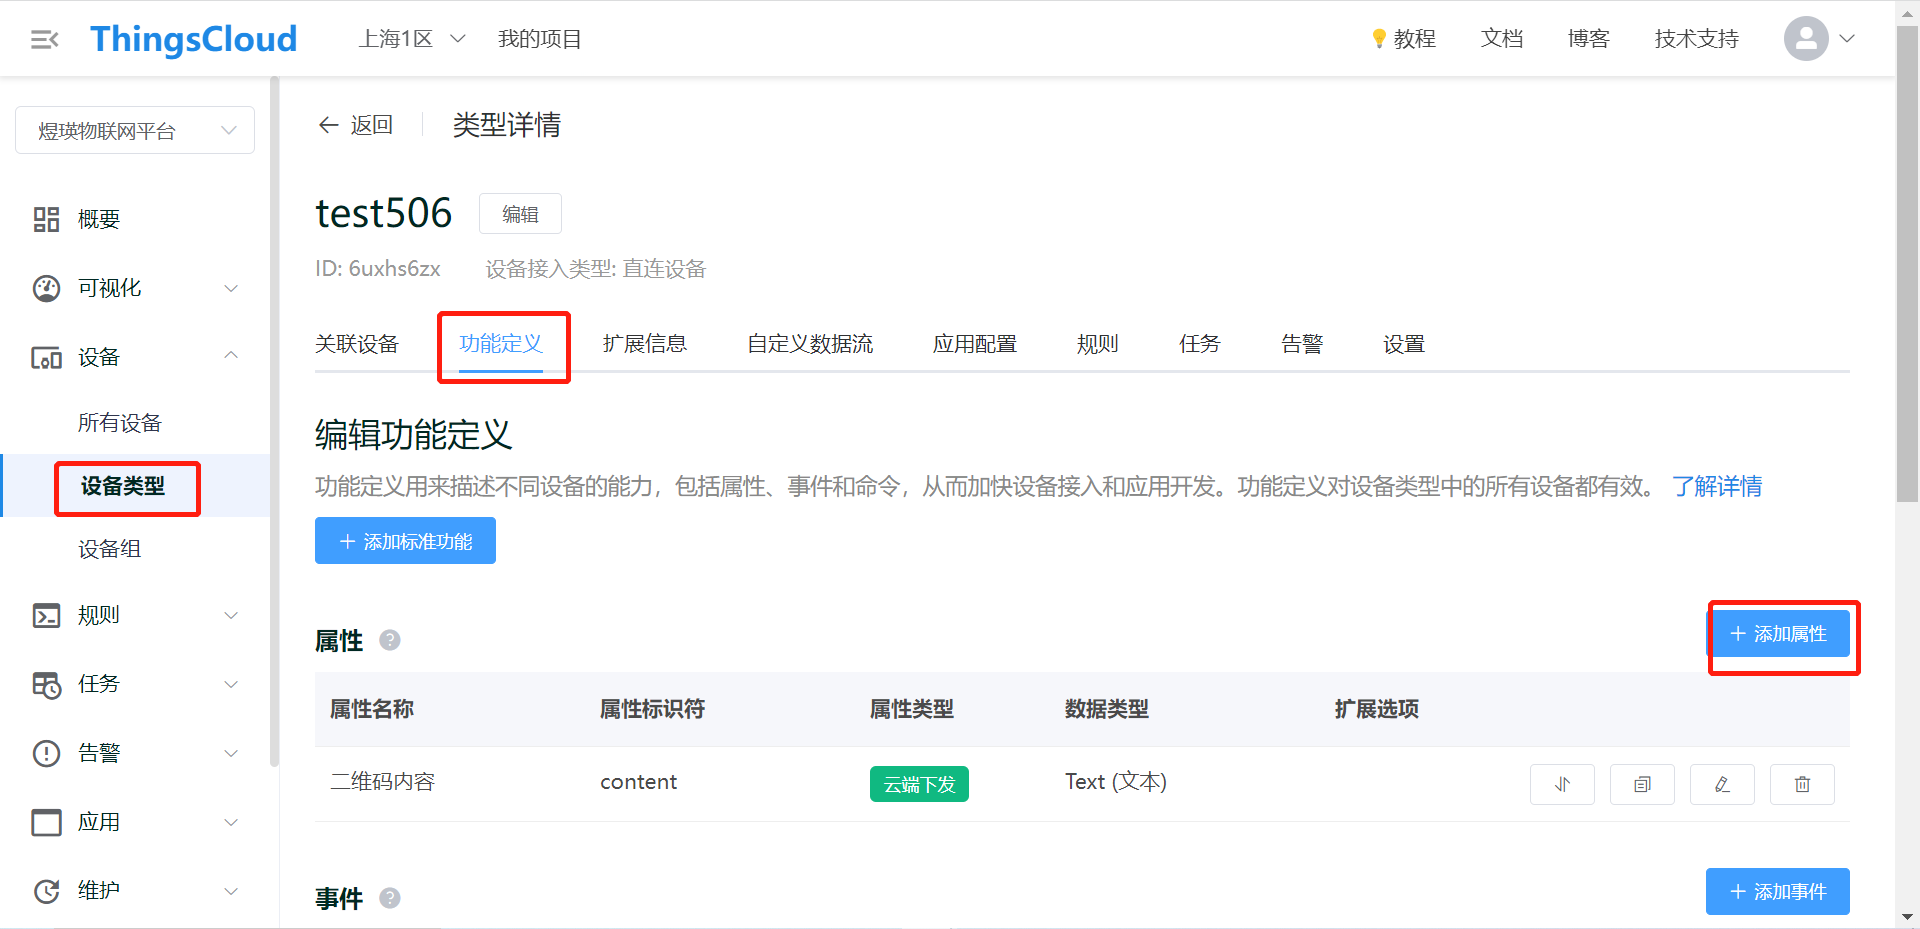Switch to the 告警 tab
The width and height of the screenshot is (1920, 929).
tap(1302, 344)
